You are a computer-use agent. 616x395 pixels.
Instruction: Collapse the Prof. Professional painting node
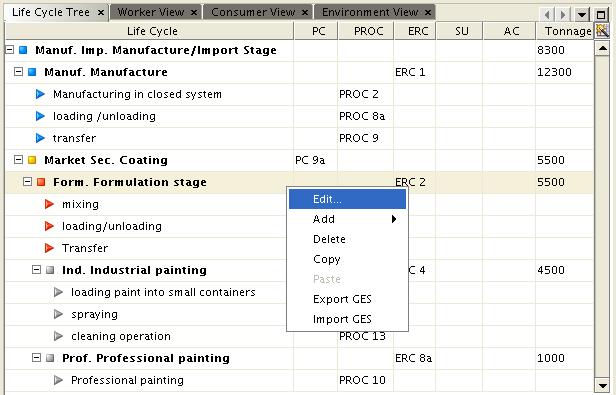point(36,358)
